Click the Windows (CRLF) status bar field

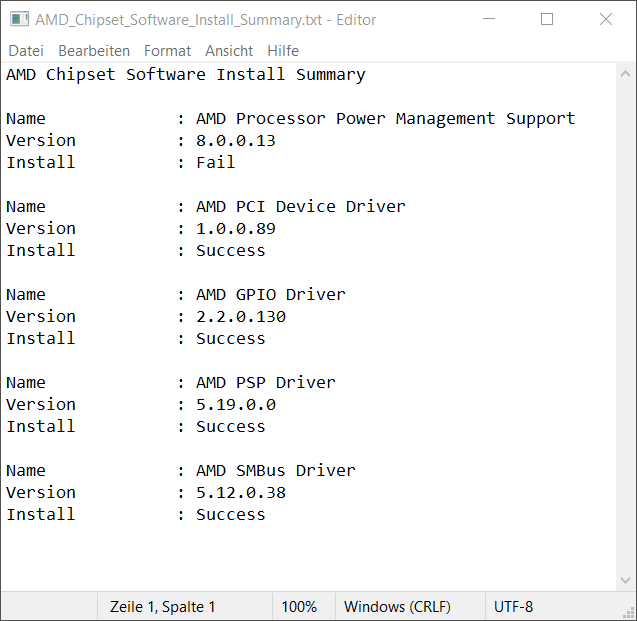click(397, 606)
